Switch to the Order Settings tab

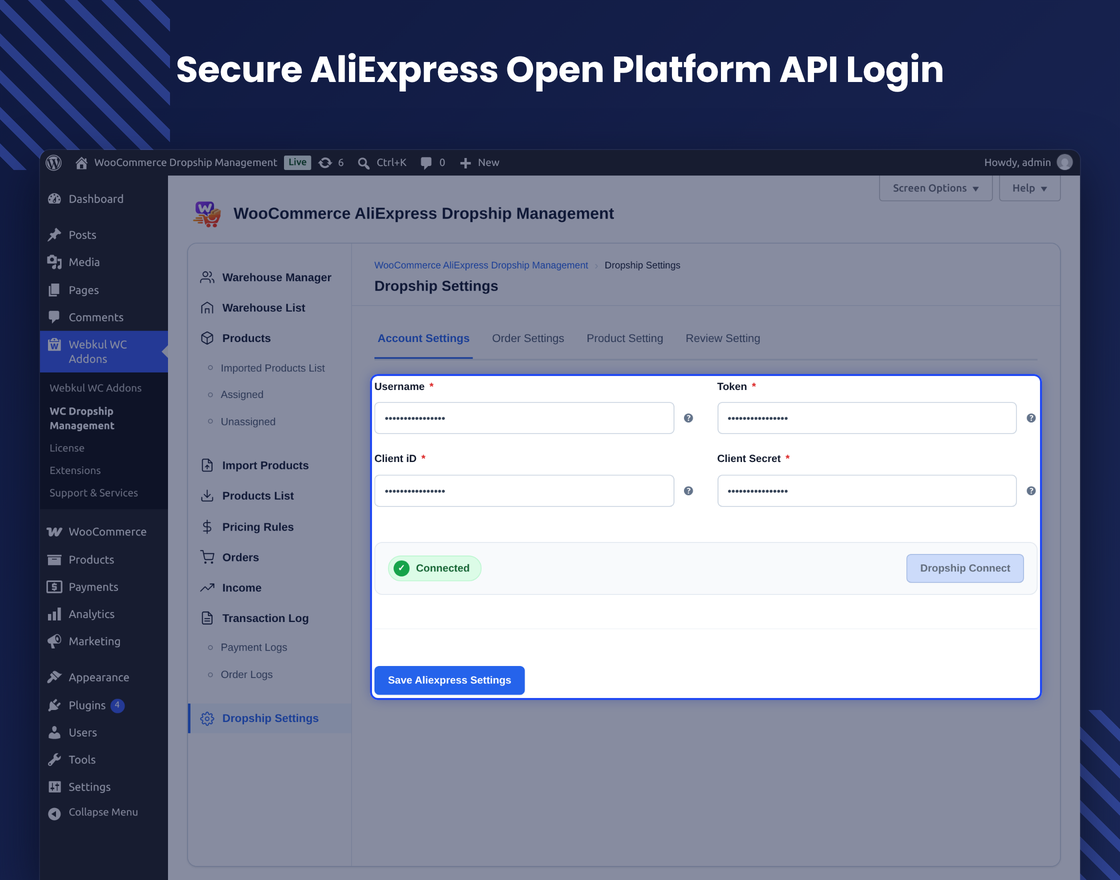(528, 339)
